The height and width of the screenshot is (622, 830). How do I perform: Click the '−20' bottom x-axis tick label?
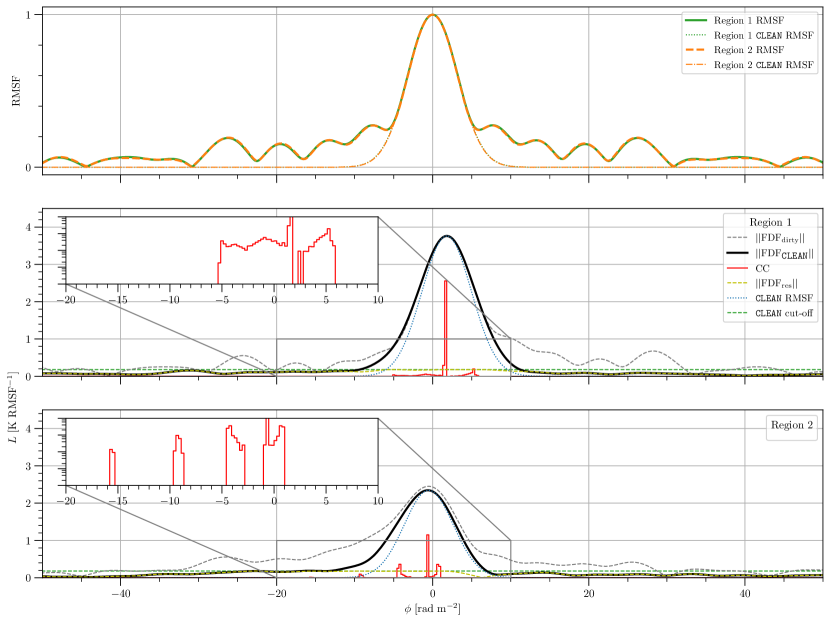(276, 594)
